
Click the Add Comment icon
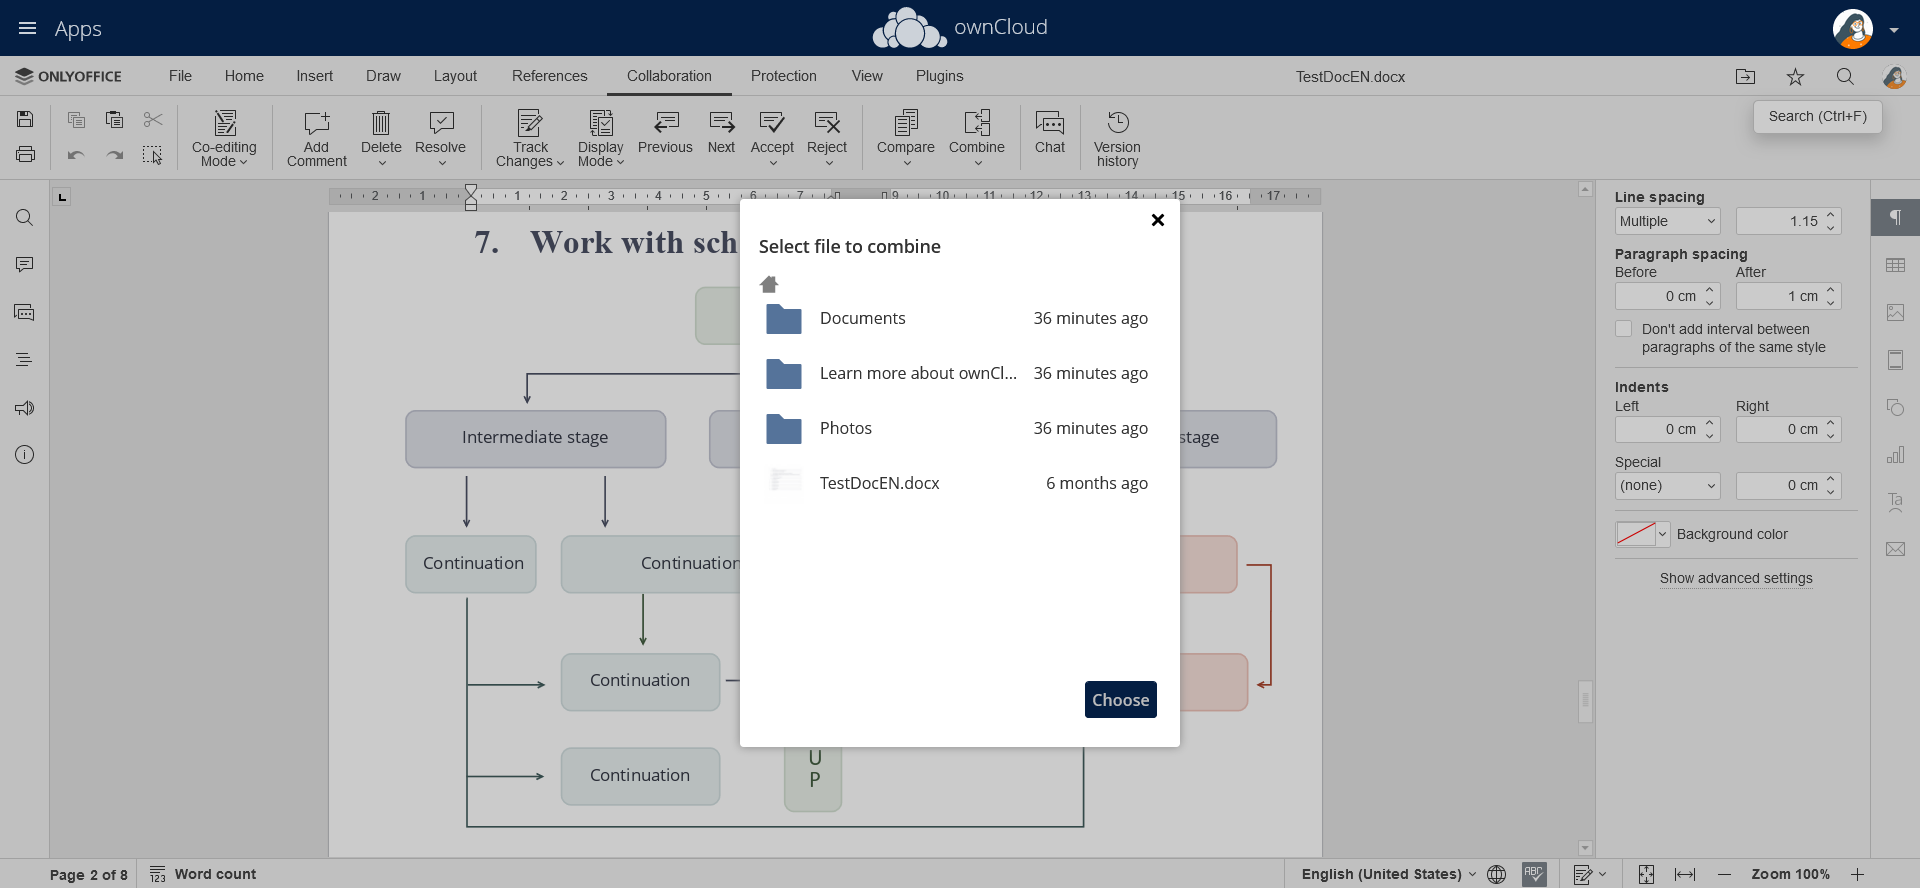click(x=316, y=123)
